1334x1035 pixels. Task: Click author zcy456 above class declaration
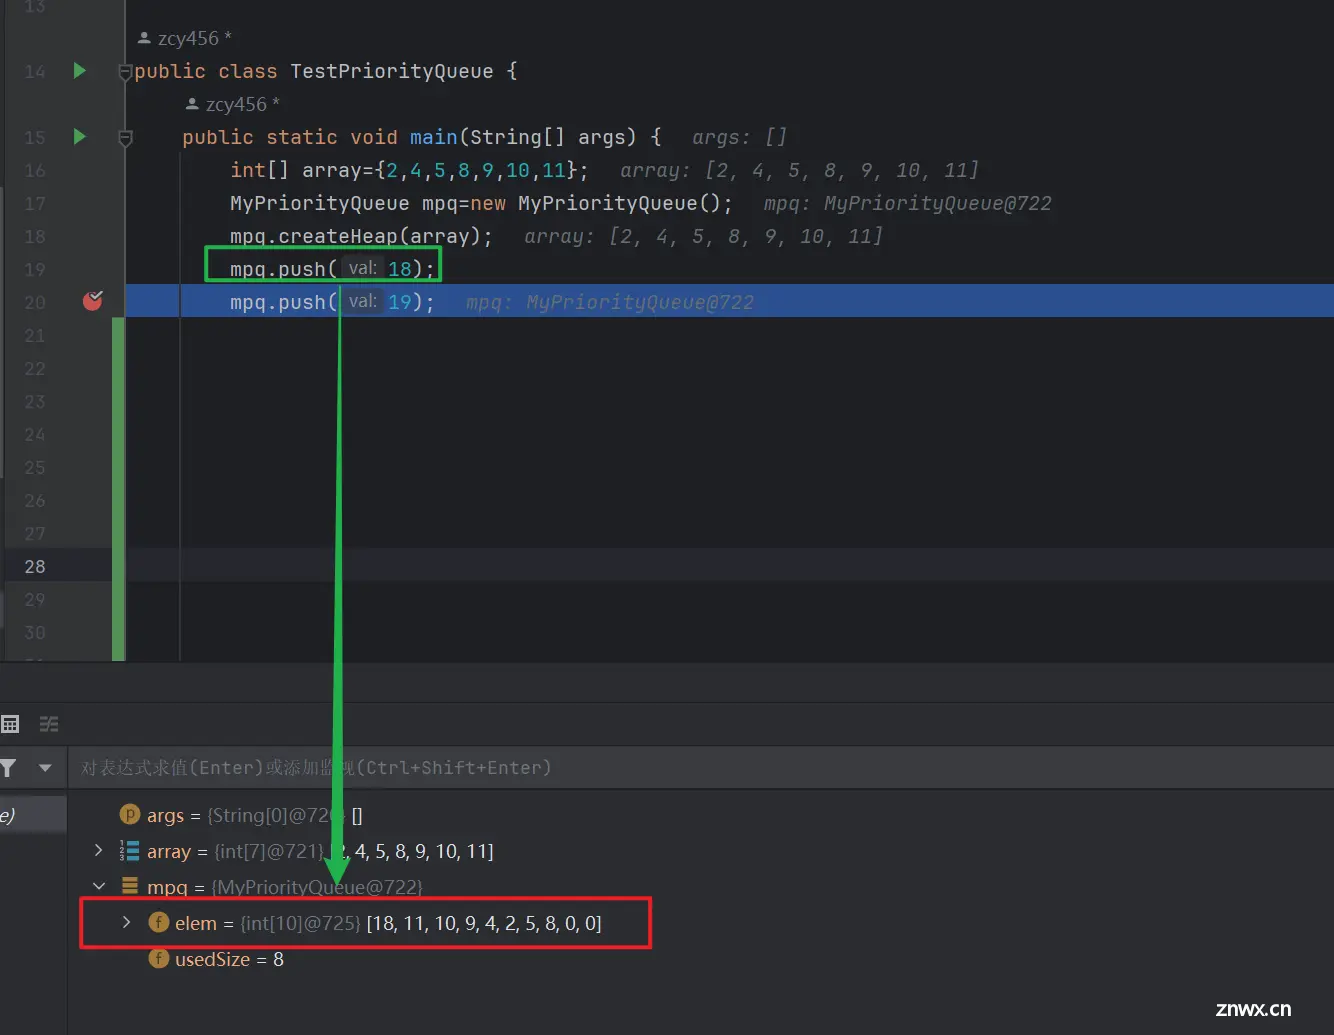tap(184, 38)
